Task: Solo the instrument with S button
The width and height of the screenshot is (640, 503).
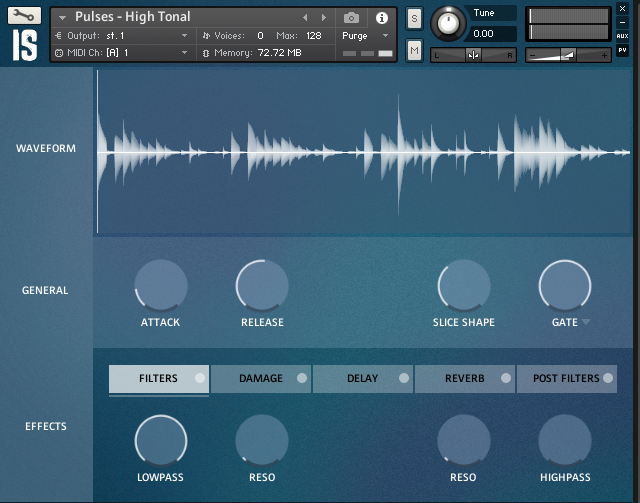Action: coord(414,18)
